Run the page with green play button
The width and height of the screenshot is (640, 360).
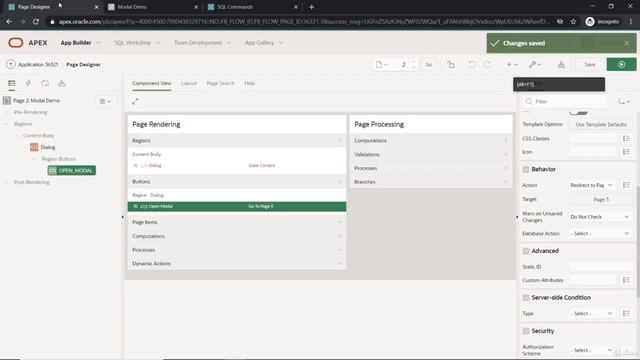pos(621,64)
